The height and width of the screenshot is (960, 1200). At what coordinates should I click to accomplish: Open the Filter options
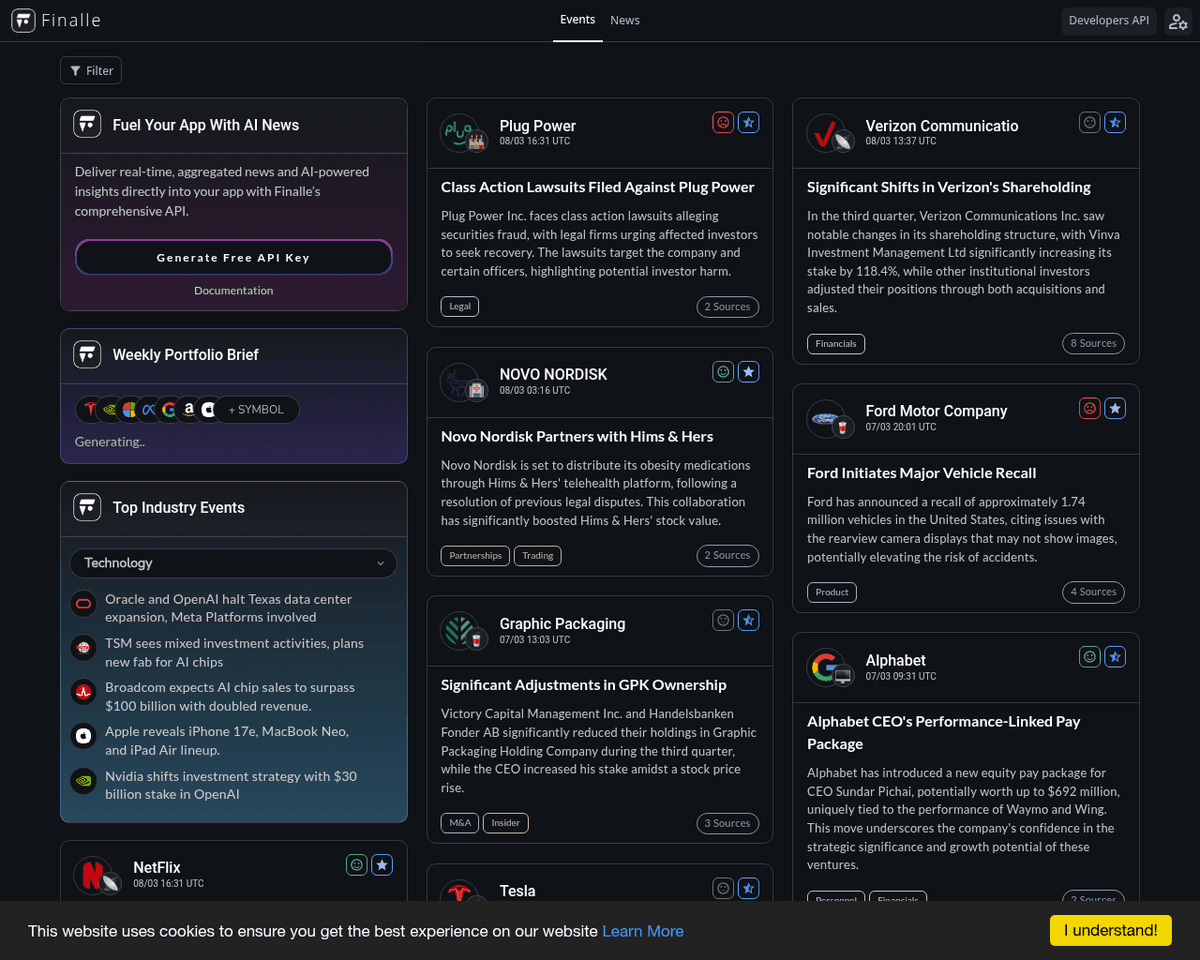pos(91,71)
